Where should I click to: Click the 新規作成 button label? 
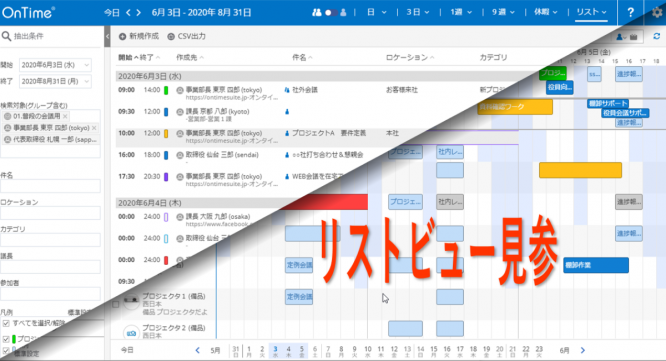tap(144, 37)
